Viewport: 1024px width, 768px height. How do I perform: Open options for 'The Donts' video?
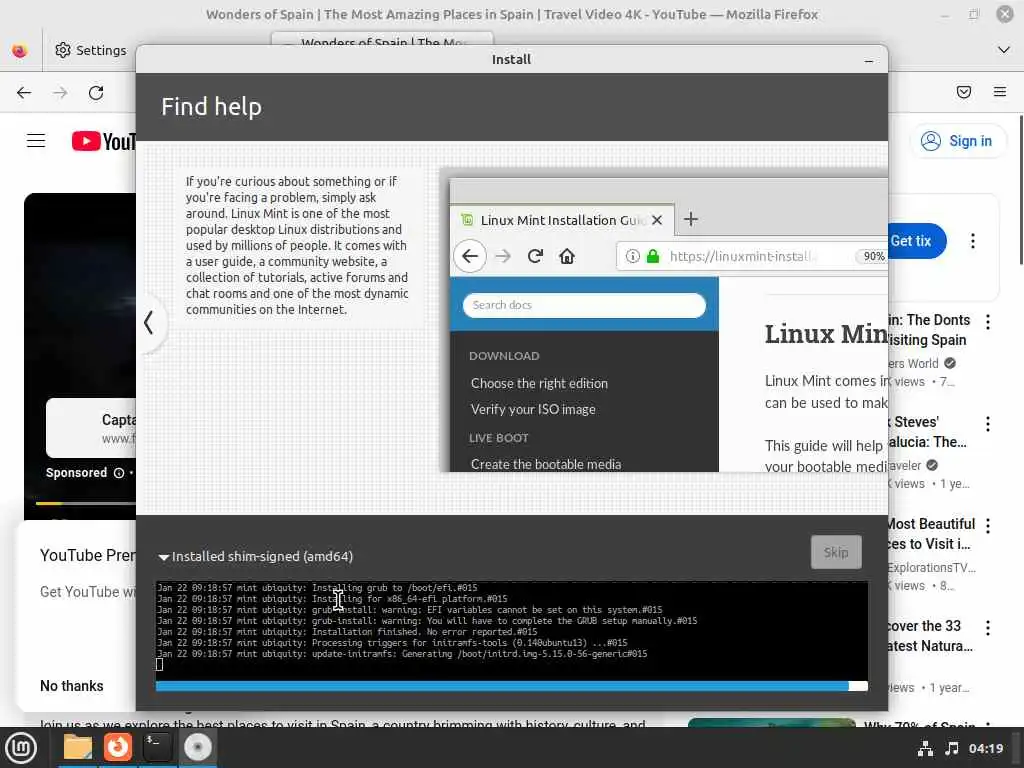(x=988, y=322)
